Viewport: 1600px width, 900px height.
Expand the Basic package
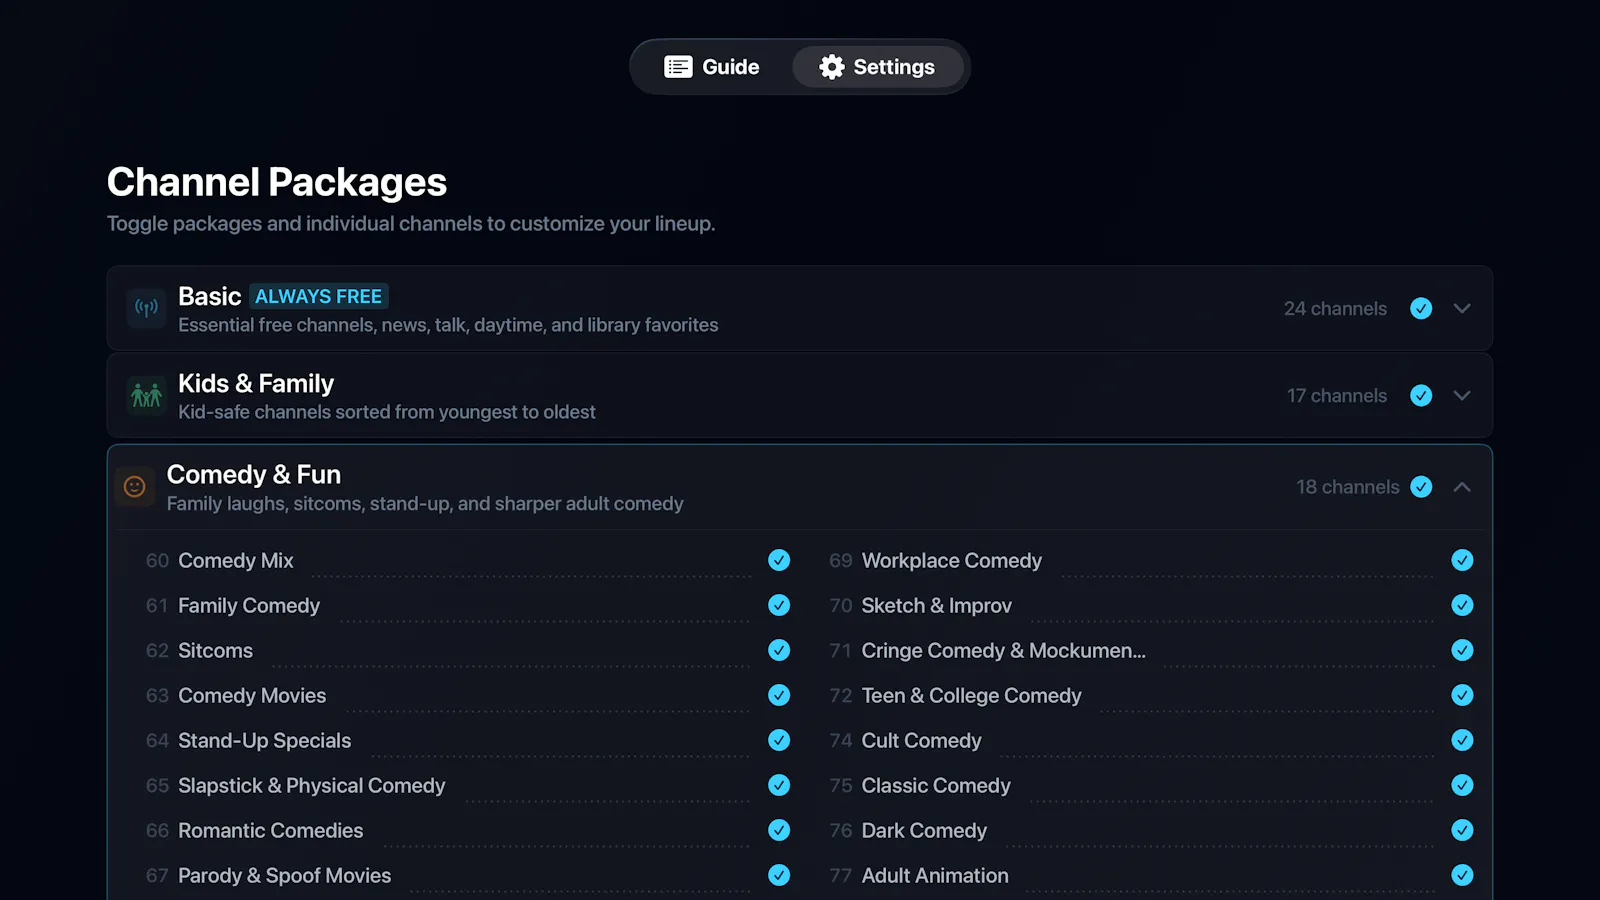click(x=1462, y=308)
